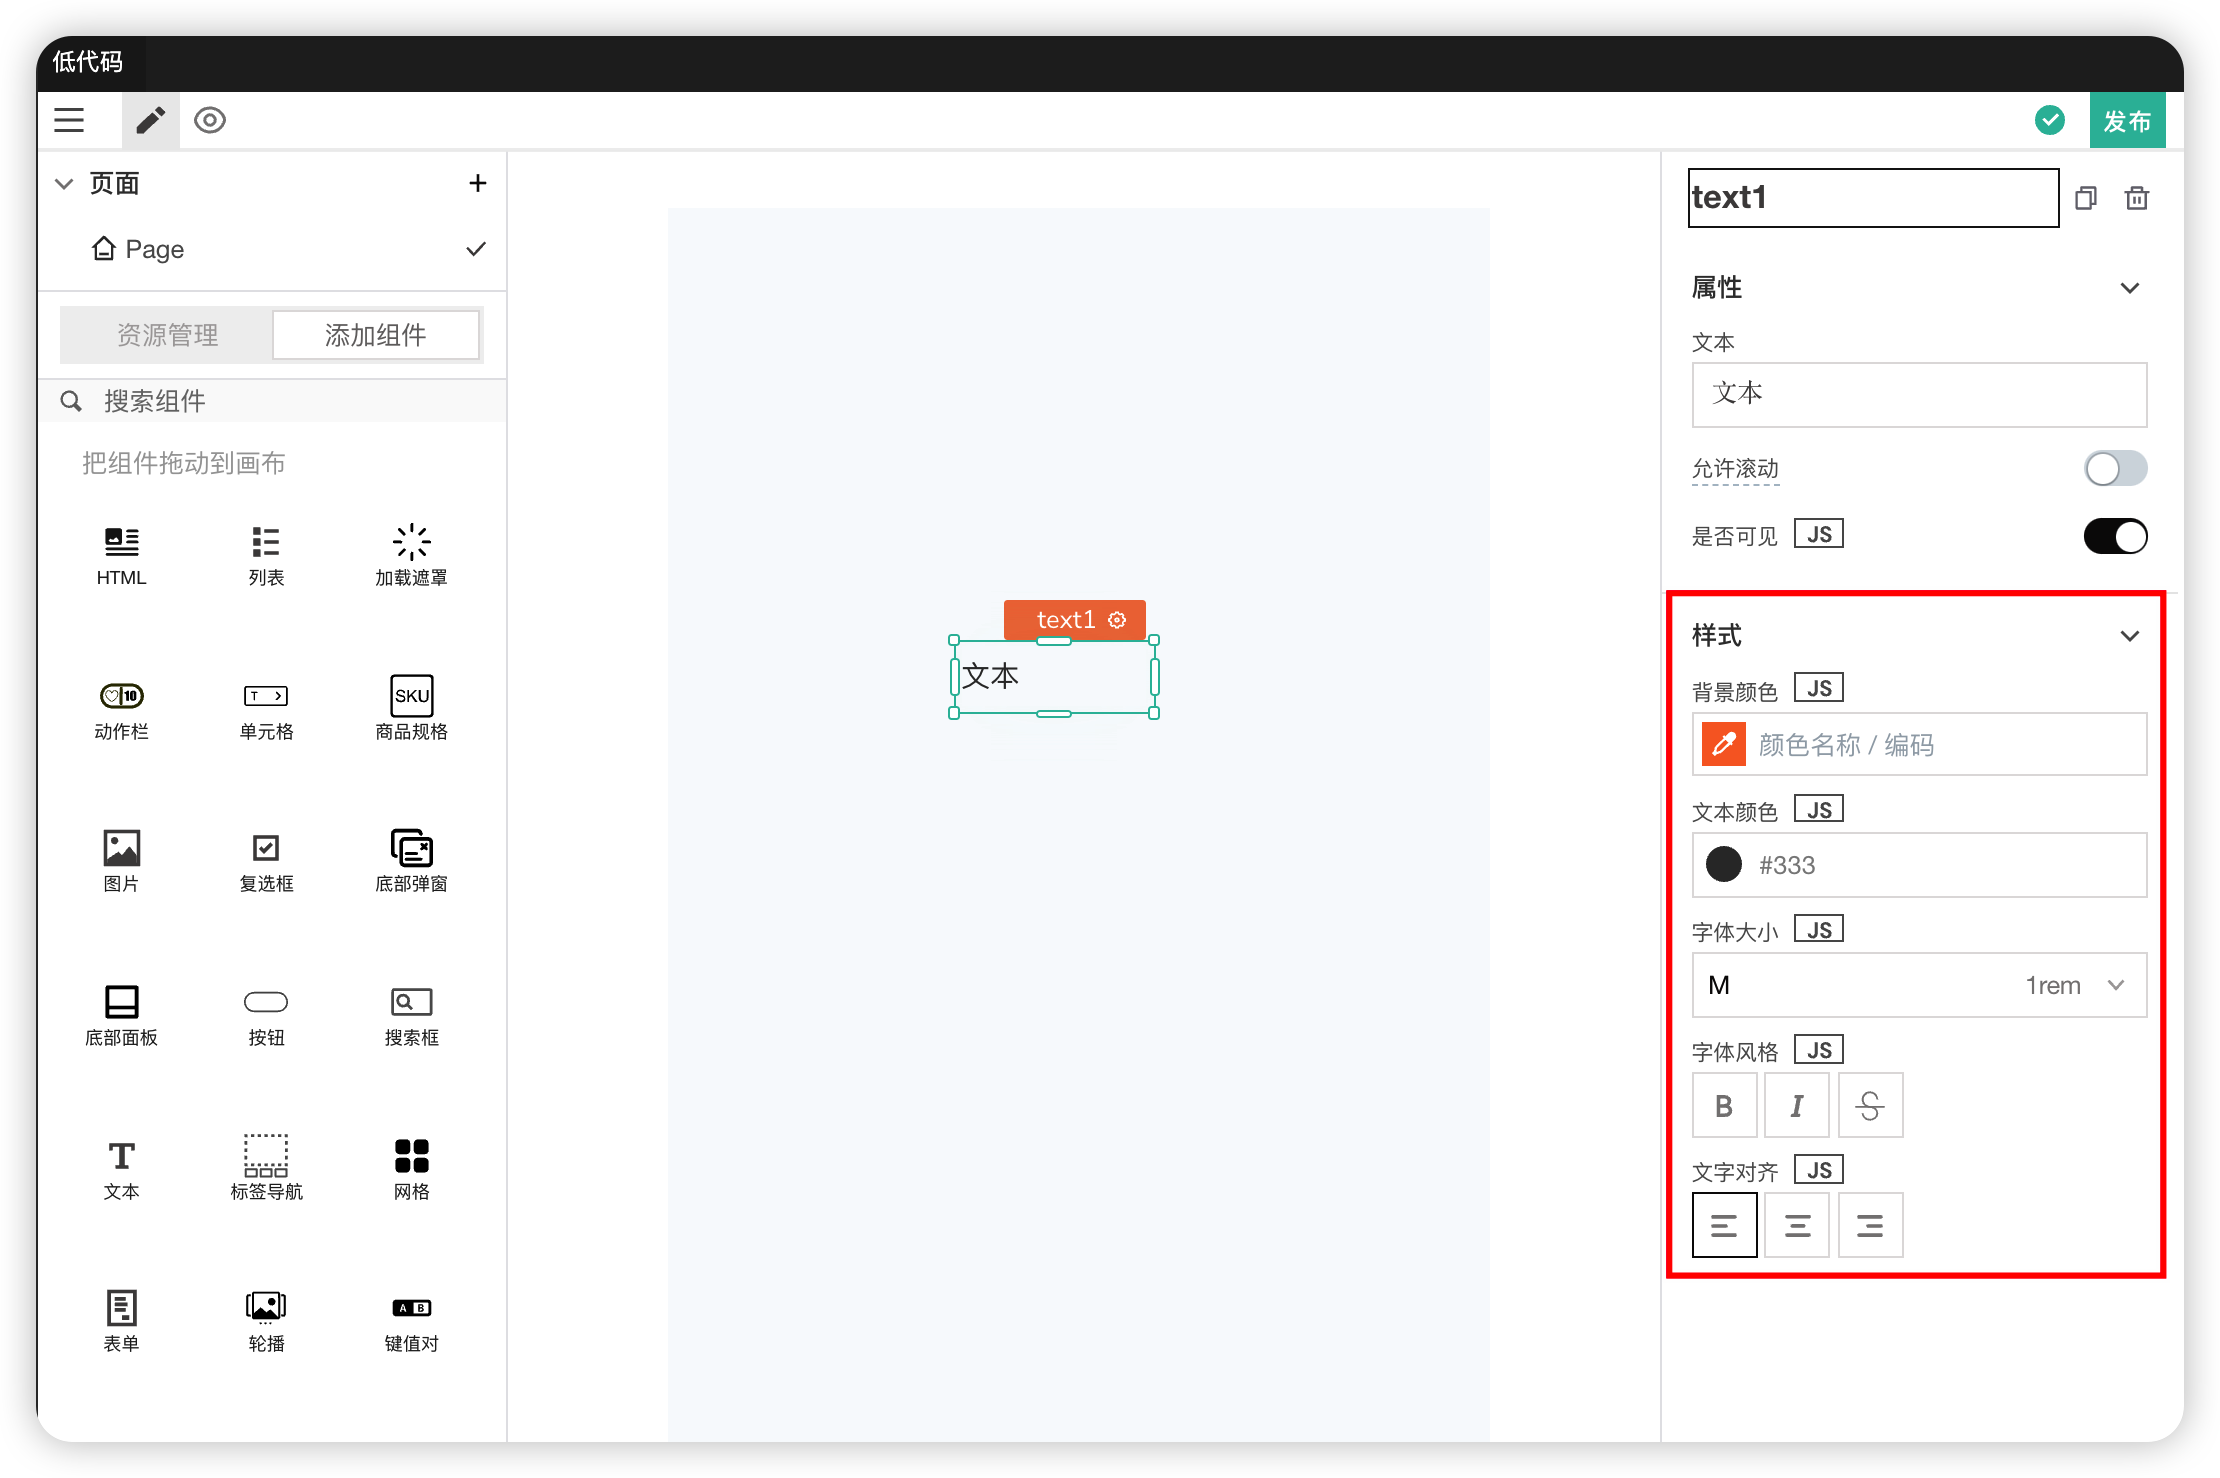Screen dimensions: 2220x1478
Task: Switch to the 资源管理 tab
Action: (x=167, y=335)
